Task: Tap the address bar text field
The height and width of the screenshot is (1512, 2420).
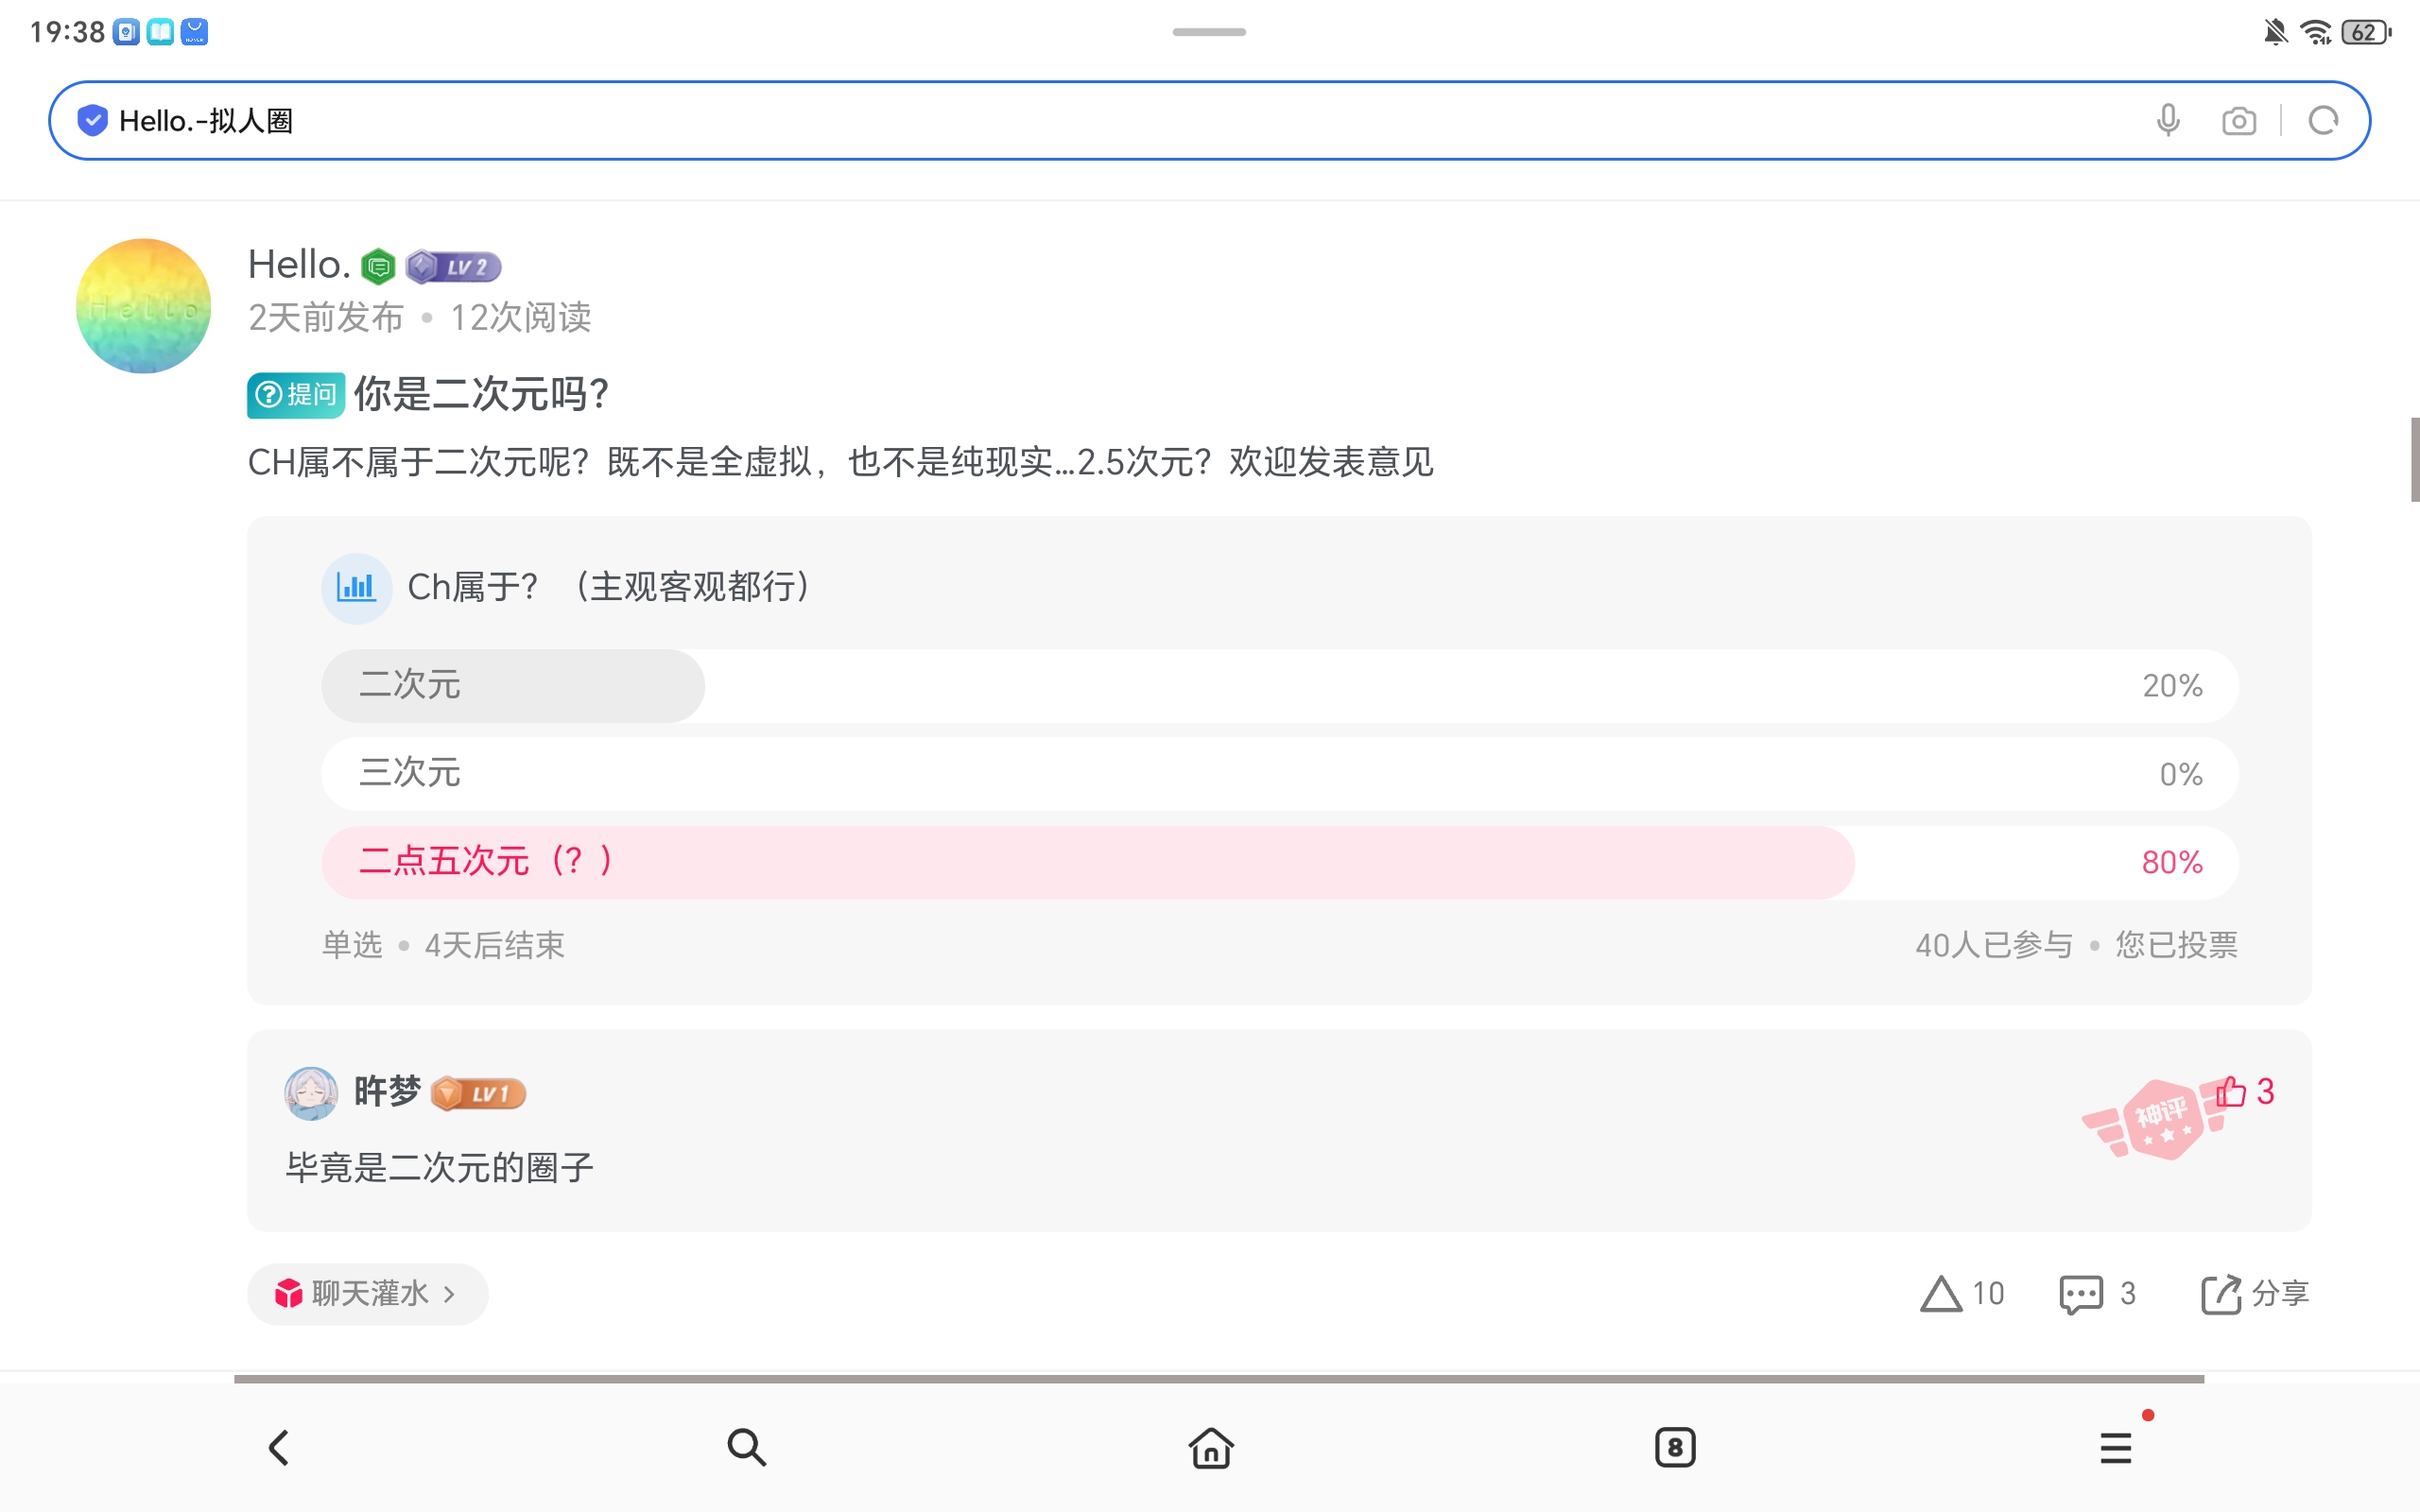Action: pos(1100,121)
